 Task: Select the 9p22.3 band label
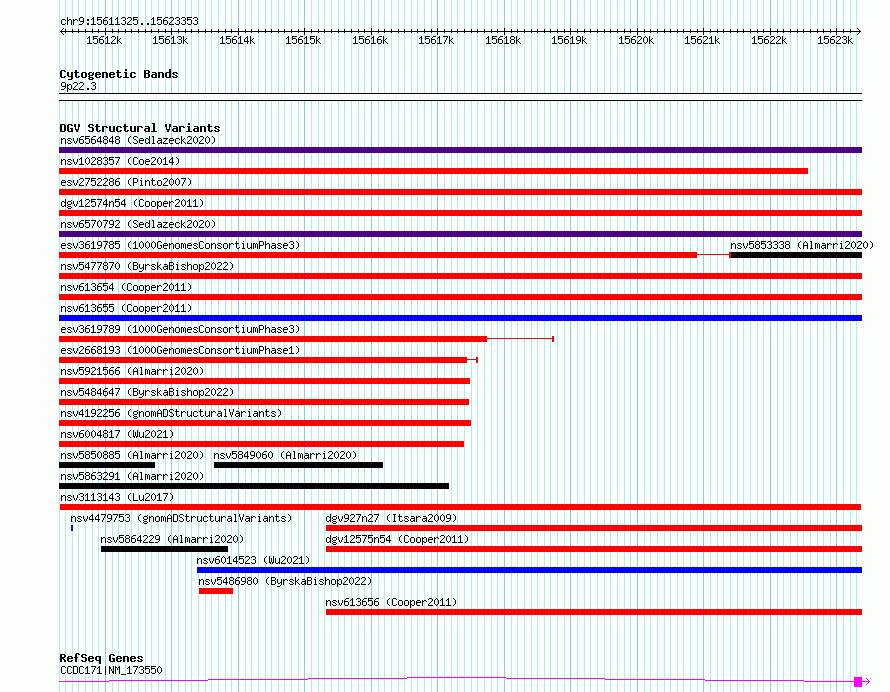(x=78, y=87)
